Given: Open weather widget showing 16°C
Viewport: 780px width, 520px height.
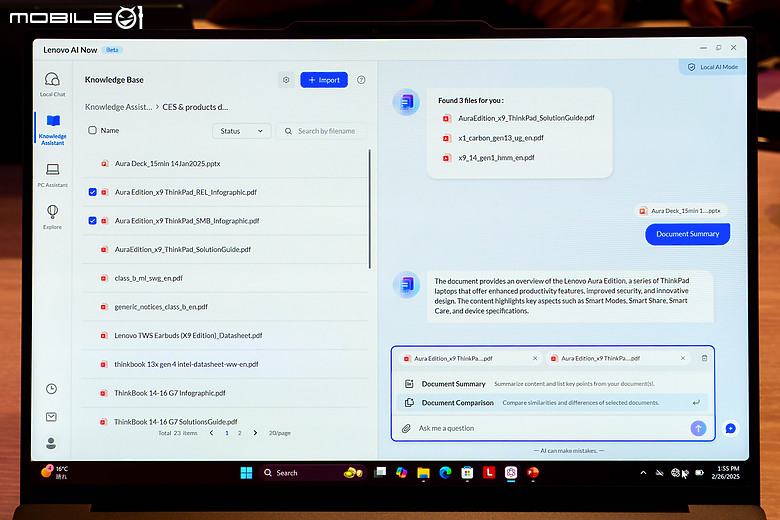Looking at the screenshot, I should (x=55, y=472).
